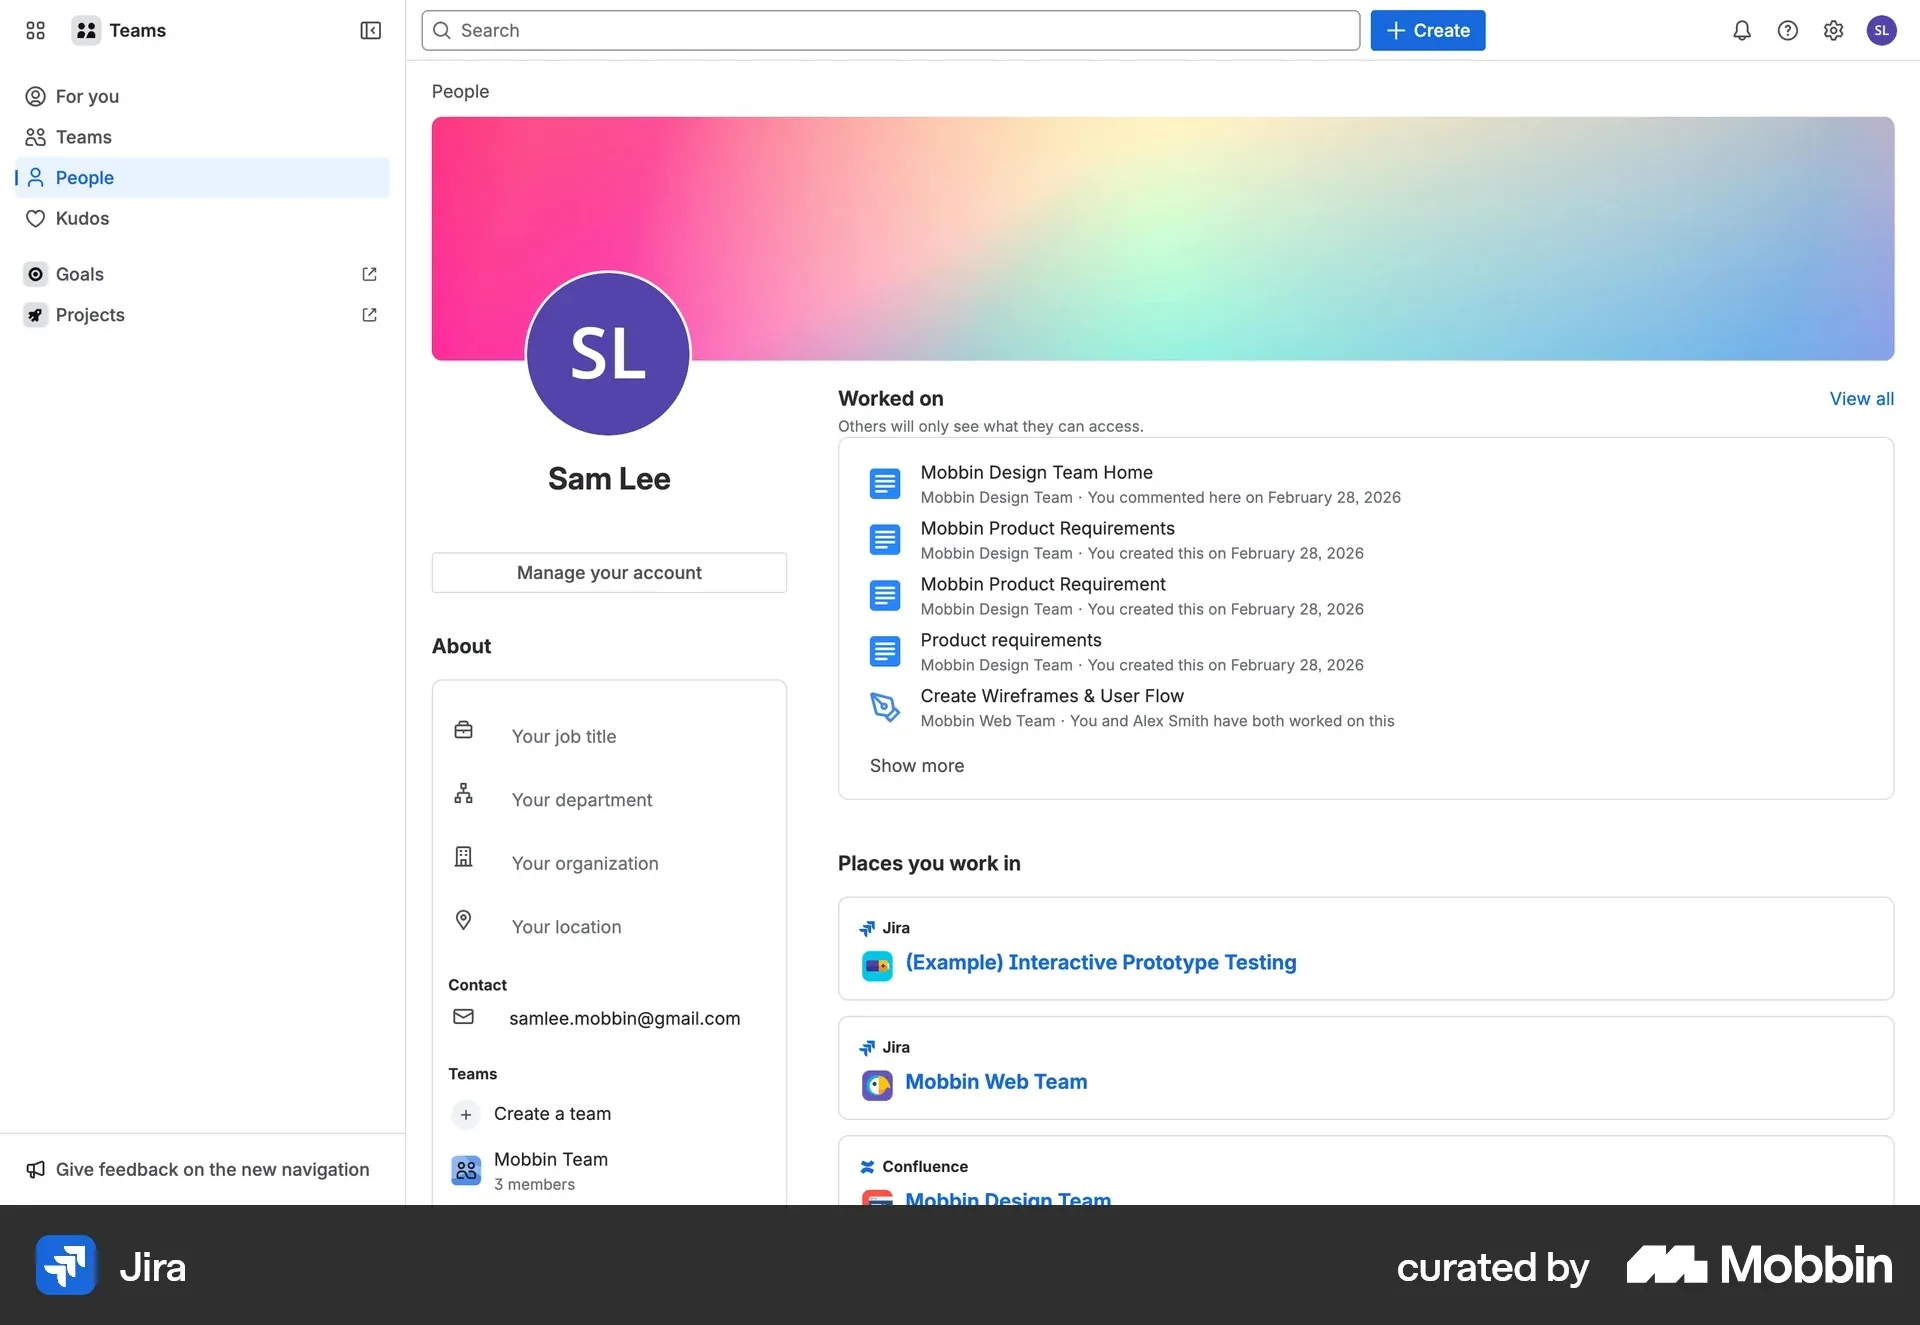Expand Show more in Worked on
The width and height of the screenshot is (1920, 1325).
pos(916,765)
